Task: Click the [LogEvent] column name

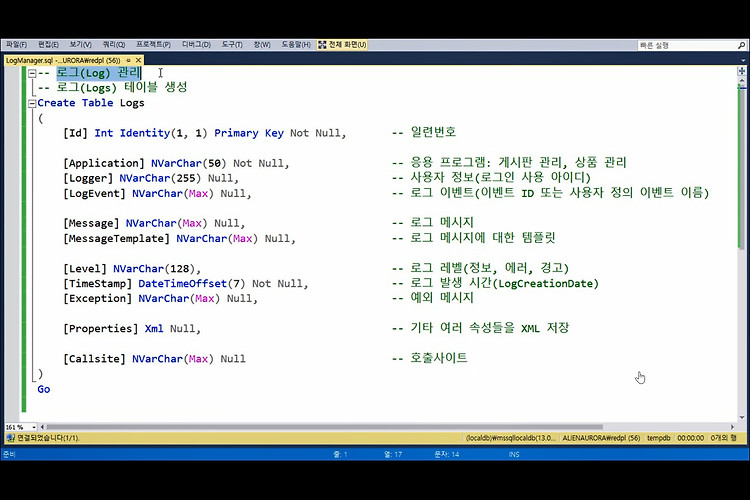Action: click(94, 193)
